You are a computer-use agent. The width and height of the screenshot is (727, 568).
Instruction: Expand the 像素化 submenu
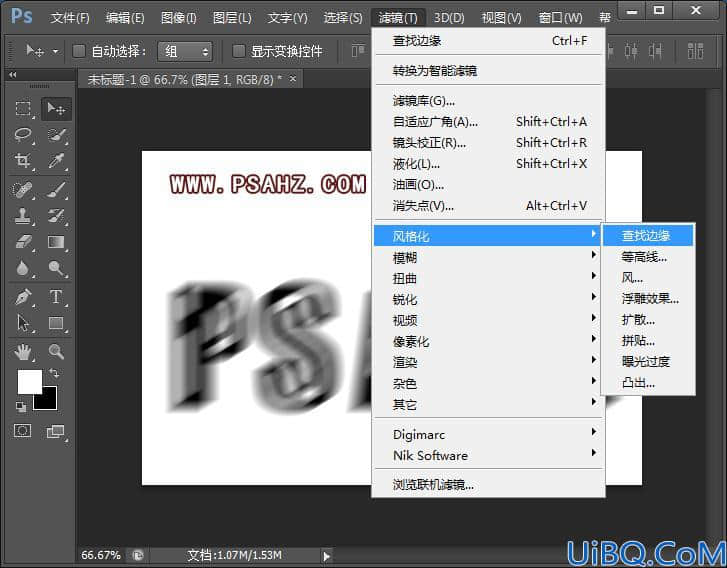pyautogui.click(x=488, y=341)
